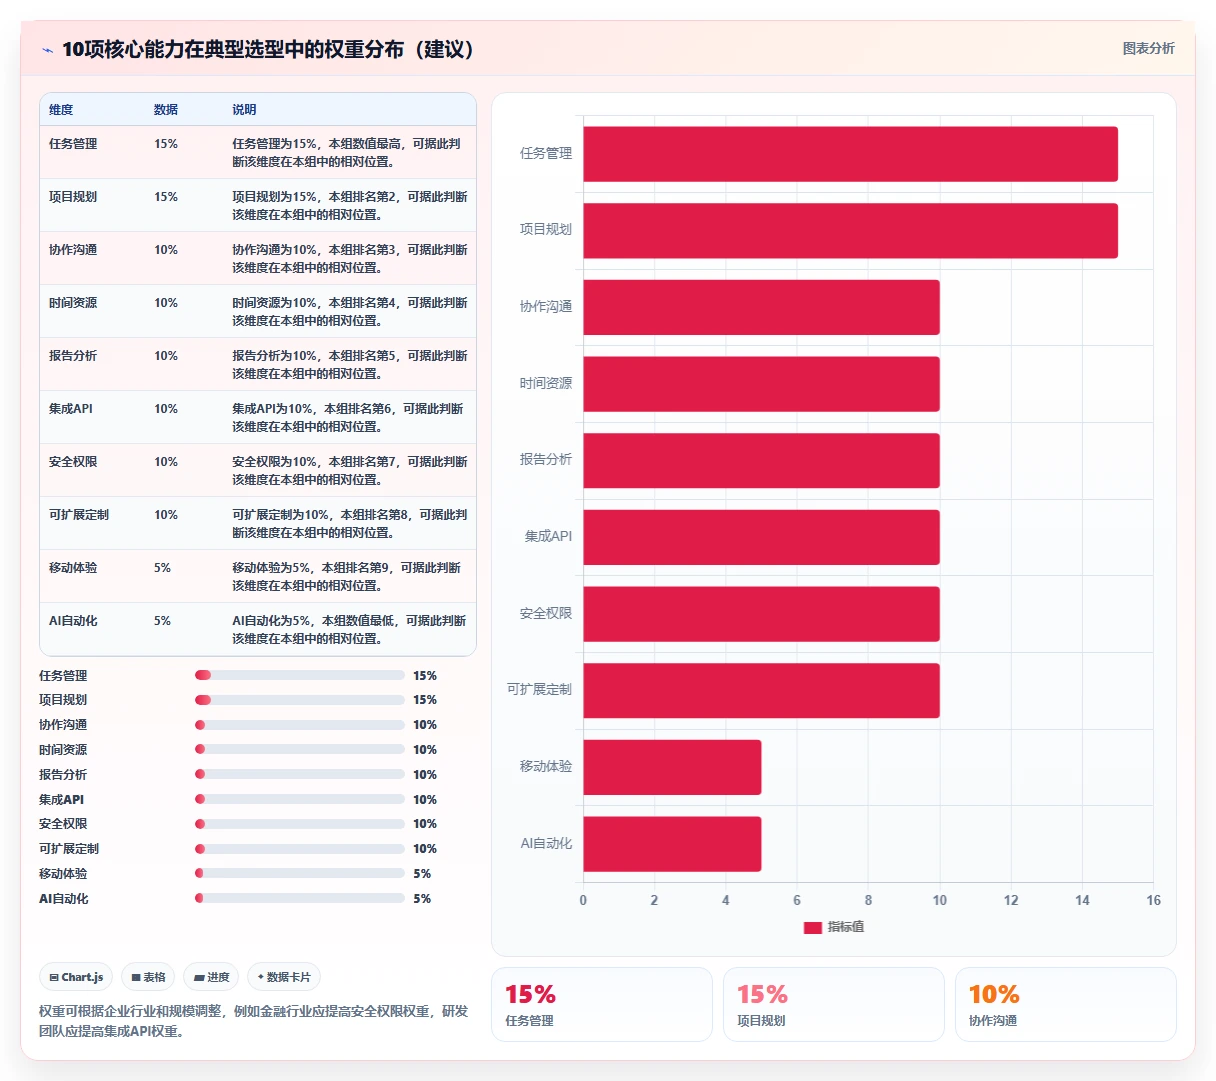Screen dimensions: 1216x1081
Task: Open the 15% 项目规划 data card
Action: tap(834, 1004)
